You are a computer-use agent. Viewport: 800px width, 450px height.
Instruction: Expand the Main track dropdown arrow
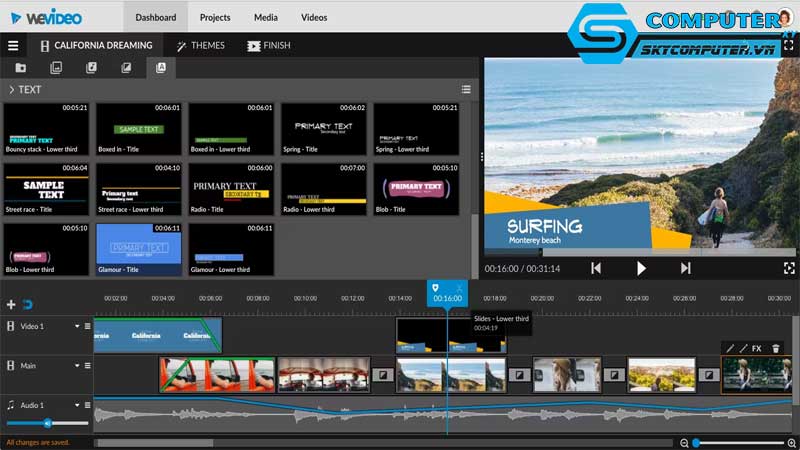click(x=76, y=366)
